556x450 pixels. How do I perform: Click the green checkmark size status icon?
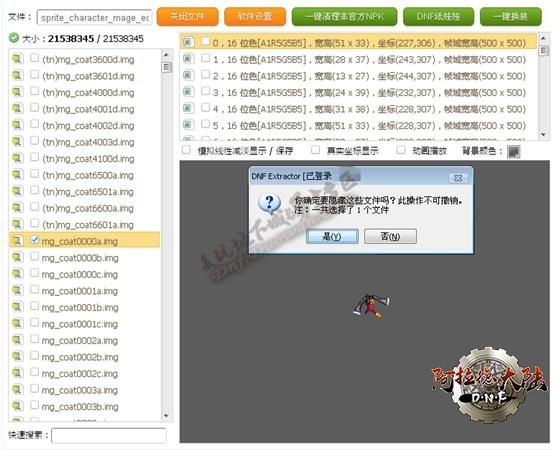(x=13, y=38)
